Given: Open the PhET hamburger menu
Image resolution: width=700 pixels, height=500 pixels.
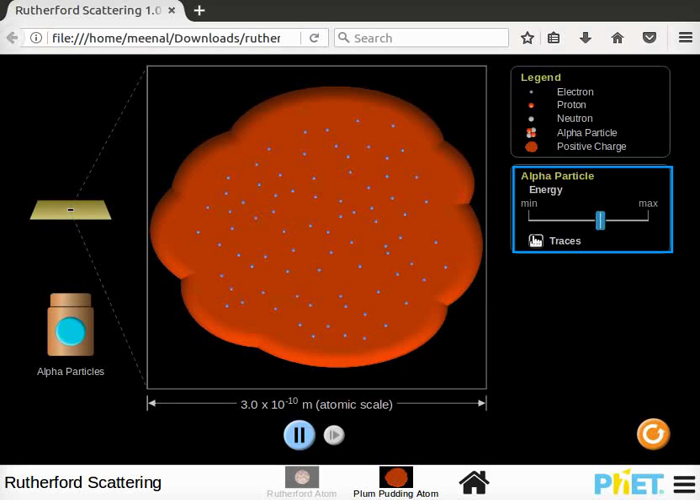Looking at the screenshot, I should pyautogui.click(x=683, y=483).
